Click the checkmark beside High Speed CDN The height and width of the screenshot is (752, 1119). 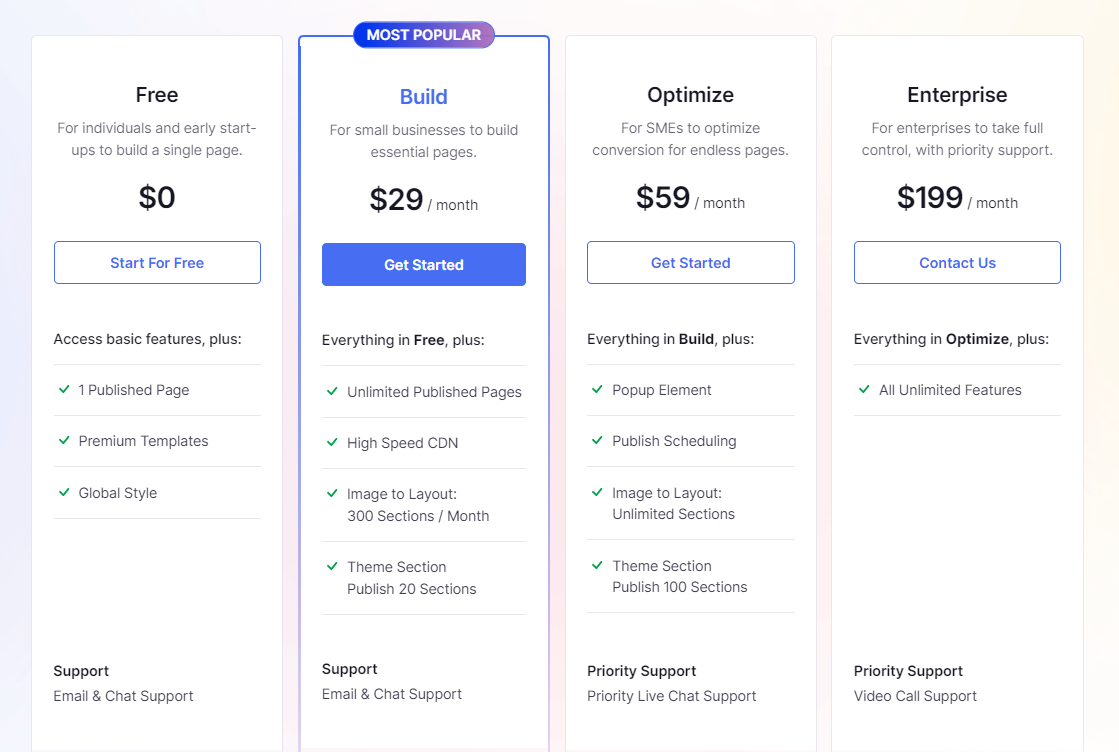(x=331, y=442)
